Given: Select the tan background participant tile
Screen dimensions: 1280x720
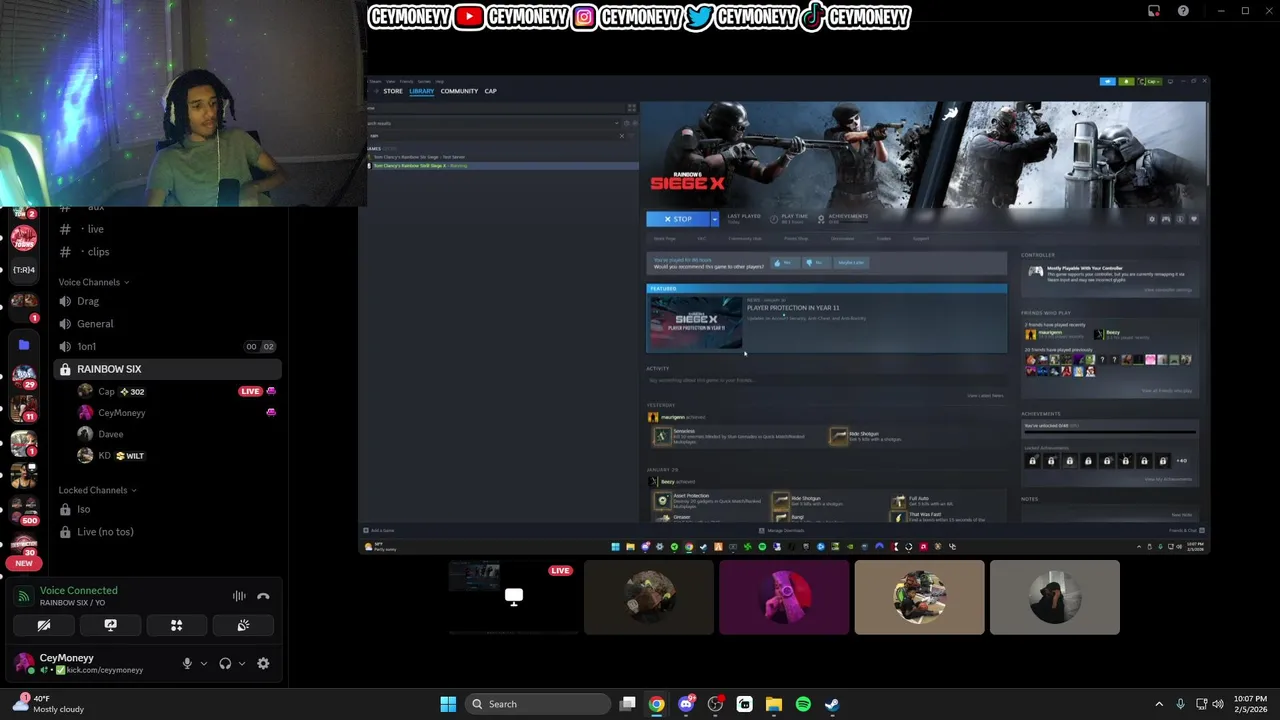Looking at the screenshot, I should pyautogui.click(x=919, y=597).
